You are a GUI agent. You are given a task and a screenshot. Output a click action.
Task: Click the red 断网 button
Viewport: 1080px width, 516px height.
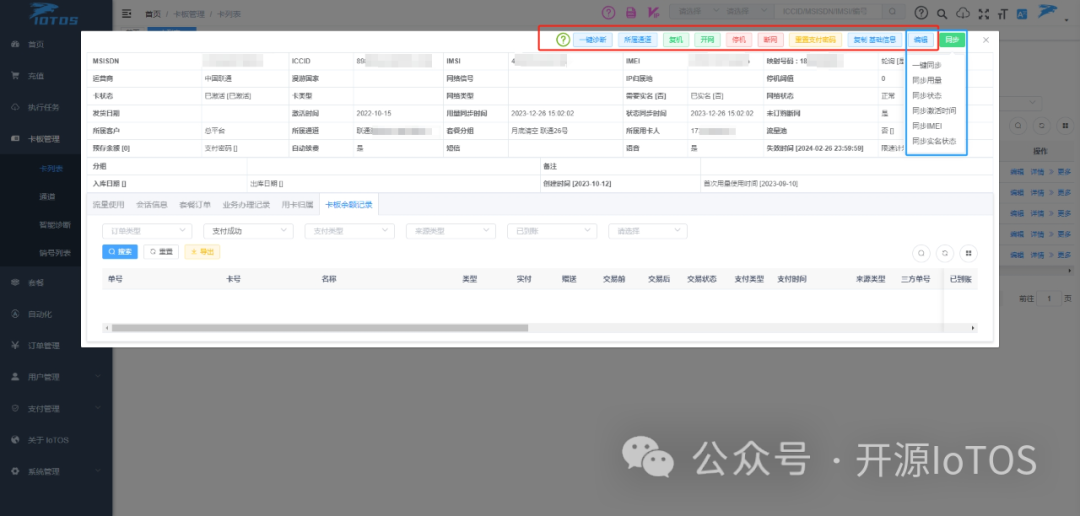pyautogui.click(x=770, y=40)
